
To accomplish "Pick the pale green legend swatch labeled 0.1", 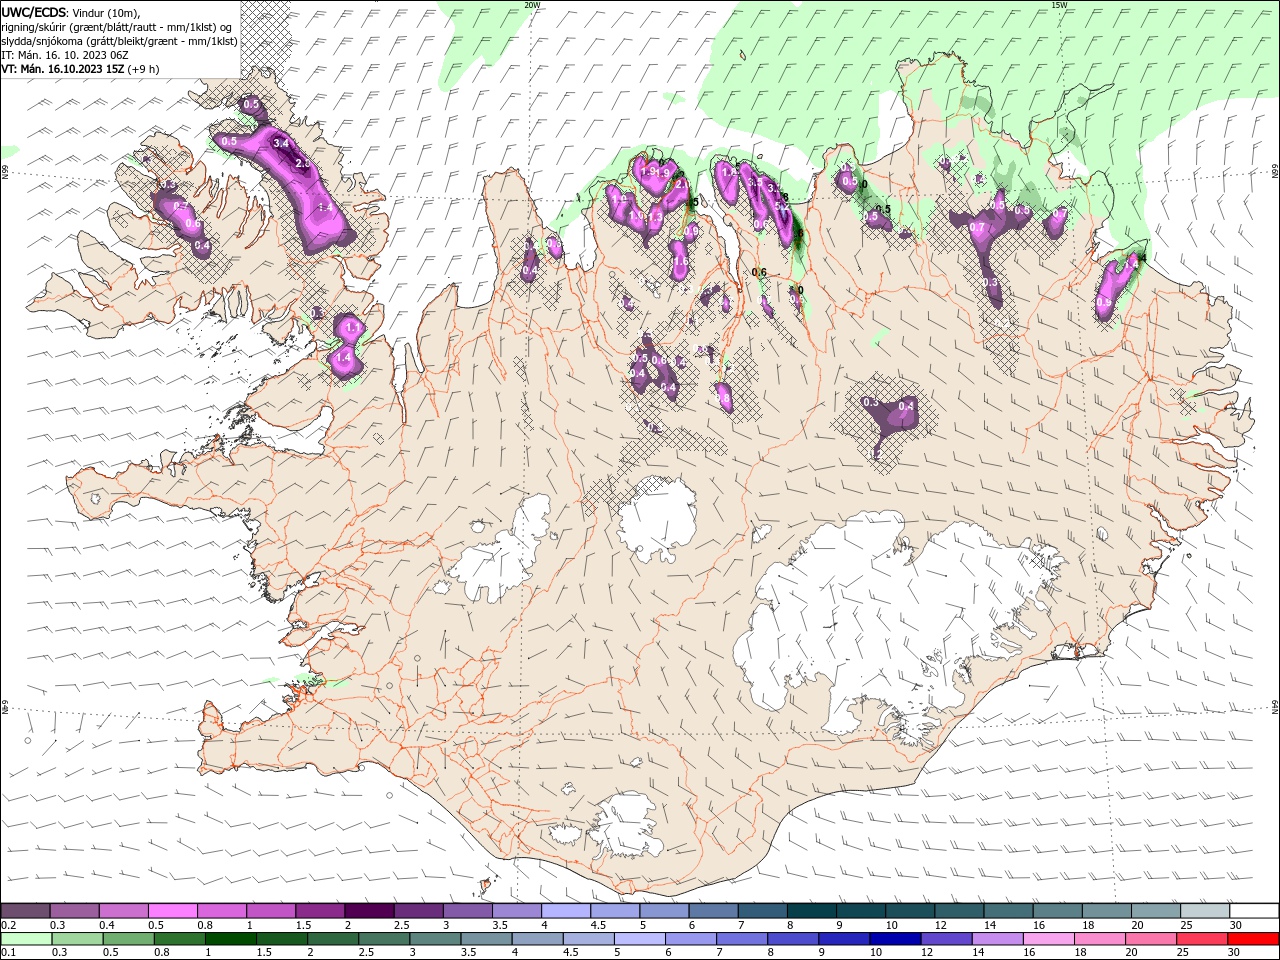I will 27,939.
